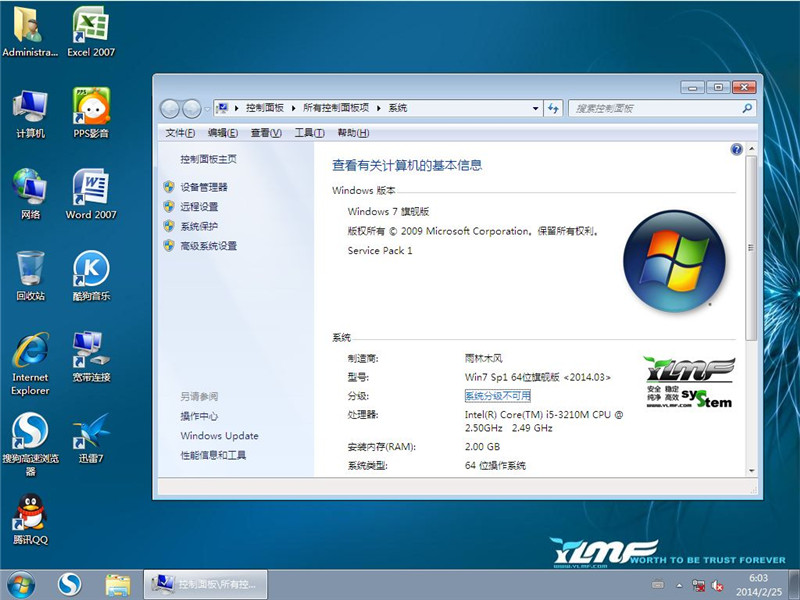Open 高级系统设置 link
Screen dimensions: 800x600
click(209, 246)
